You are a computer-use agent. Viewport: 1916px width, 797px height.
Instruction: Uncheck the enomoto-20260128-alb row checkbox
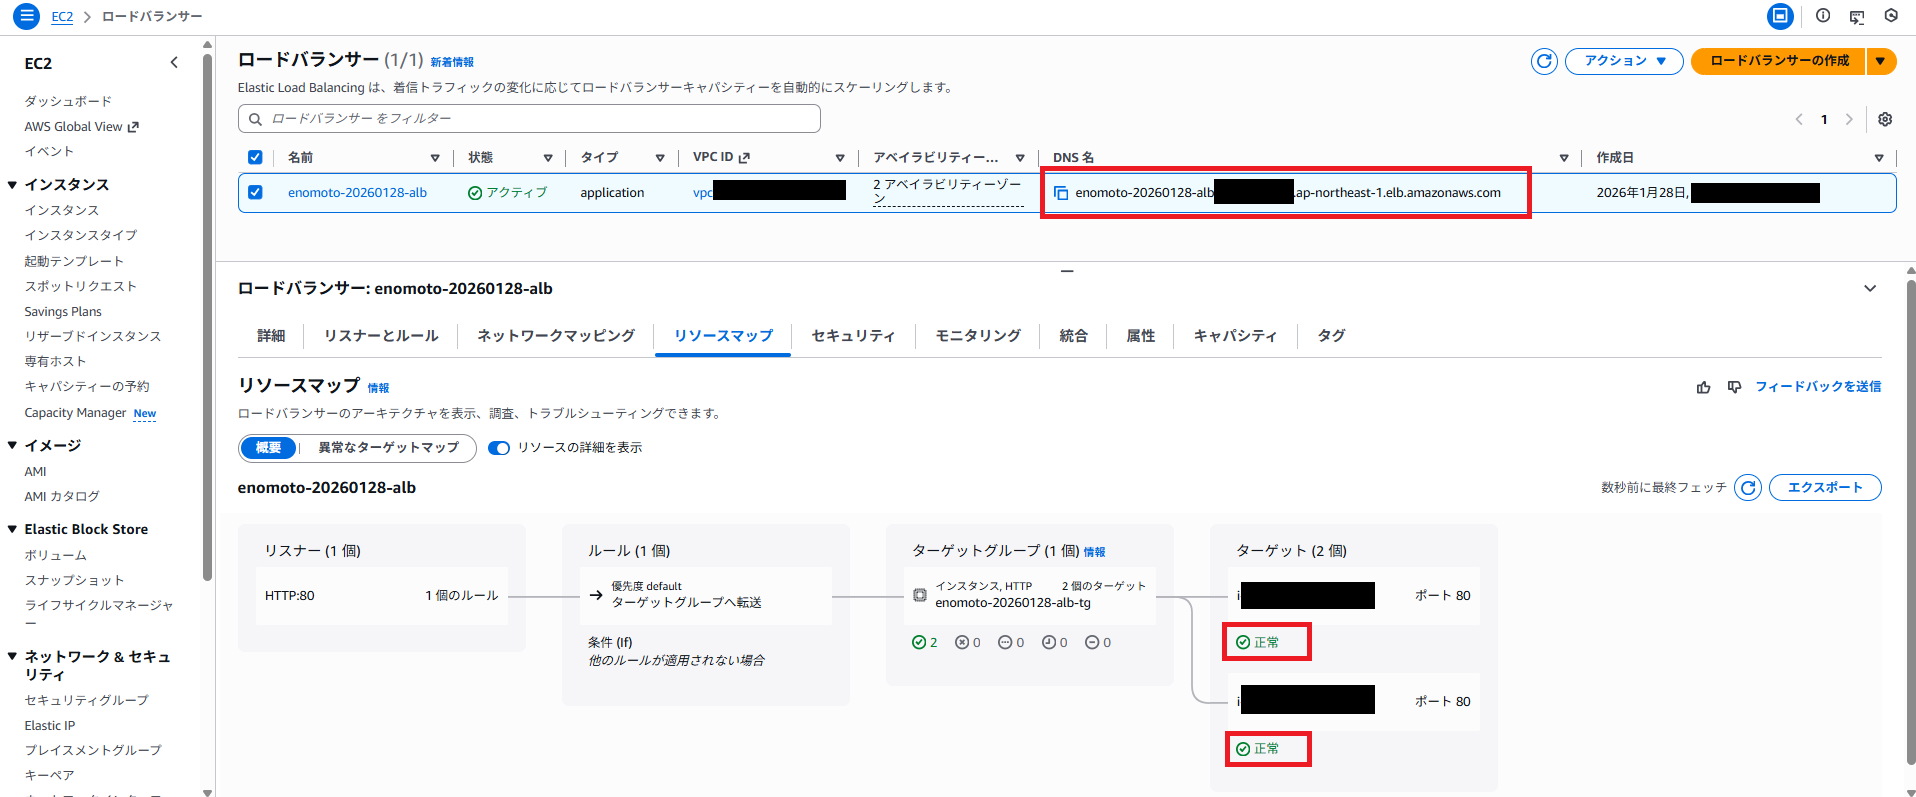(x=255, y=192)
